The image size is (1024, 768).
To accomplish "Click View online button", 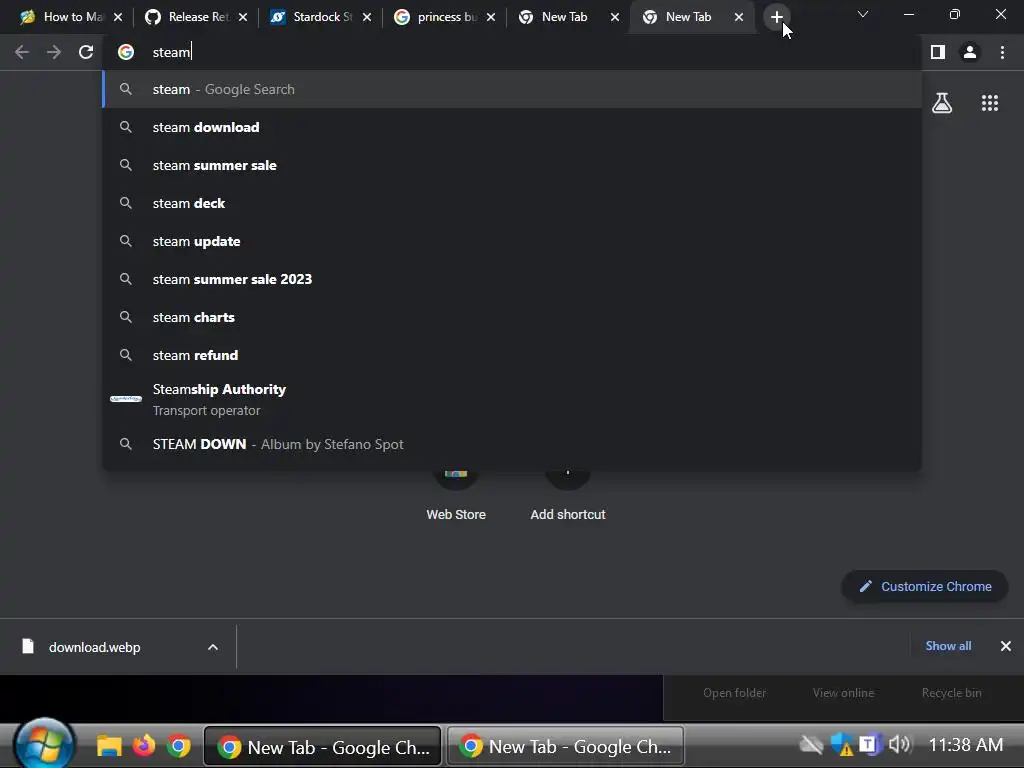I will pos(843,693).
